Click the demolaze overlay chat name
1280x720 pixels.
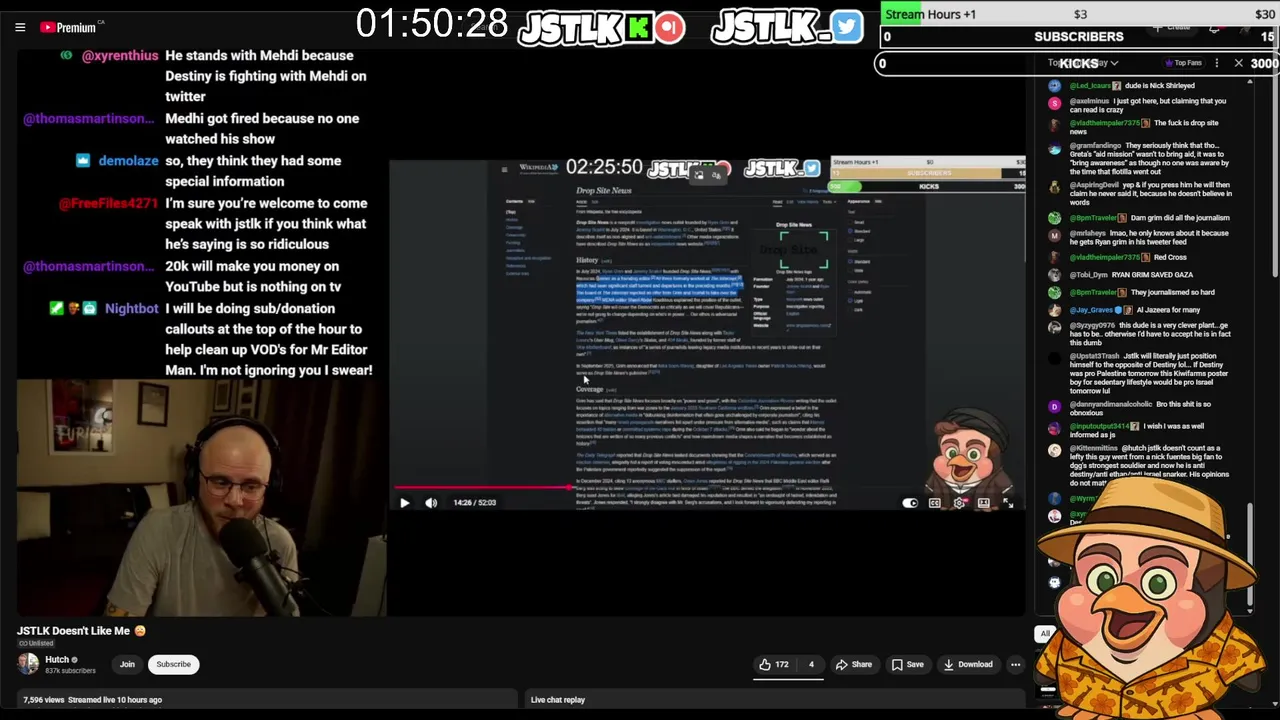128,161
